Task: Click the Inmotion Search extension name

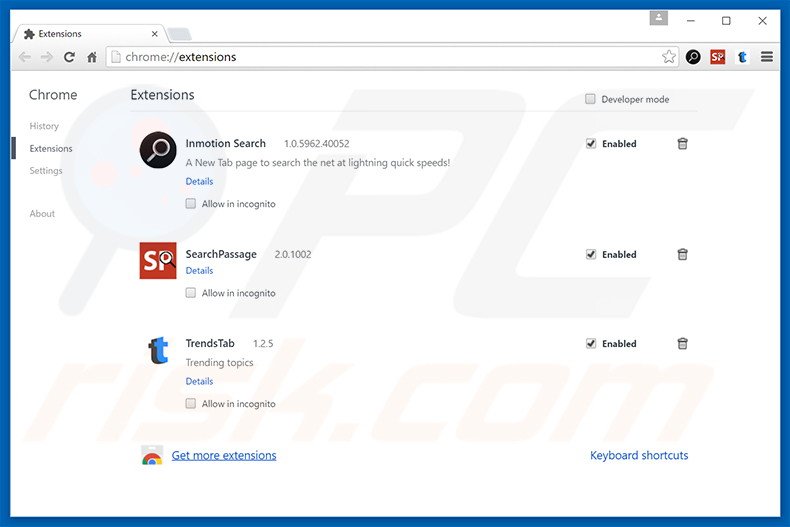Action: tap(225, 144)
